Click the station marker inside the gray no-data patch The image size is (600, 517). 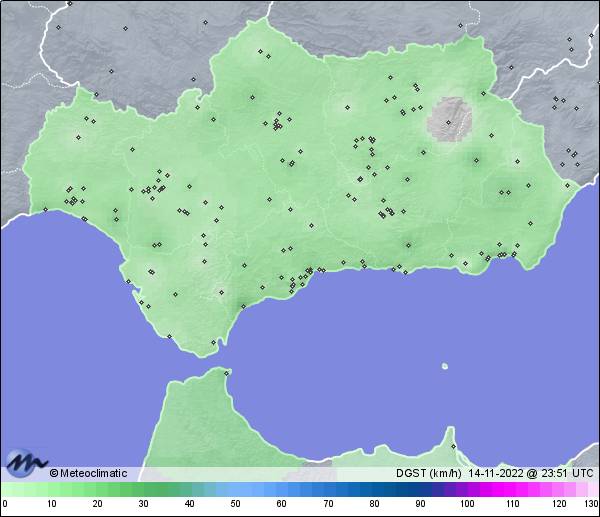click(448, 122)
